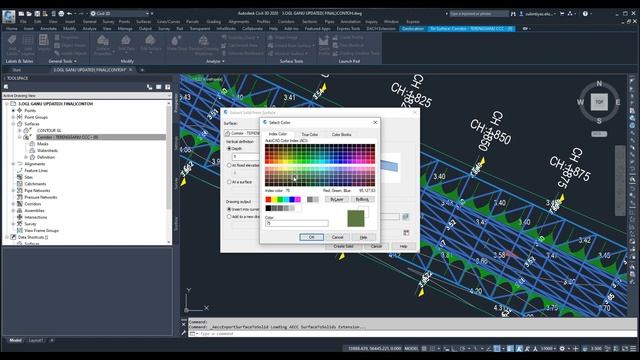Click the Plot printer quick access icon
This screenshot has height=360, width=640.
point(61,13)
